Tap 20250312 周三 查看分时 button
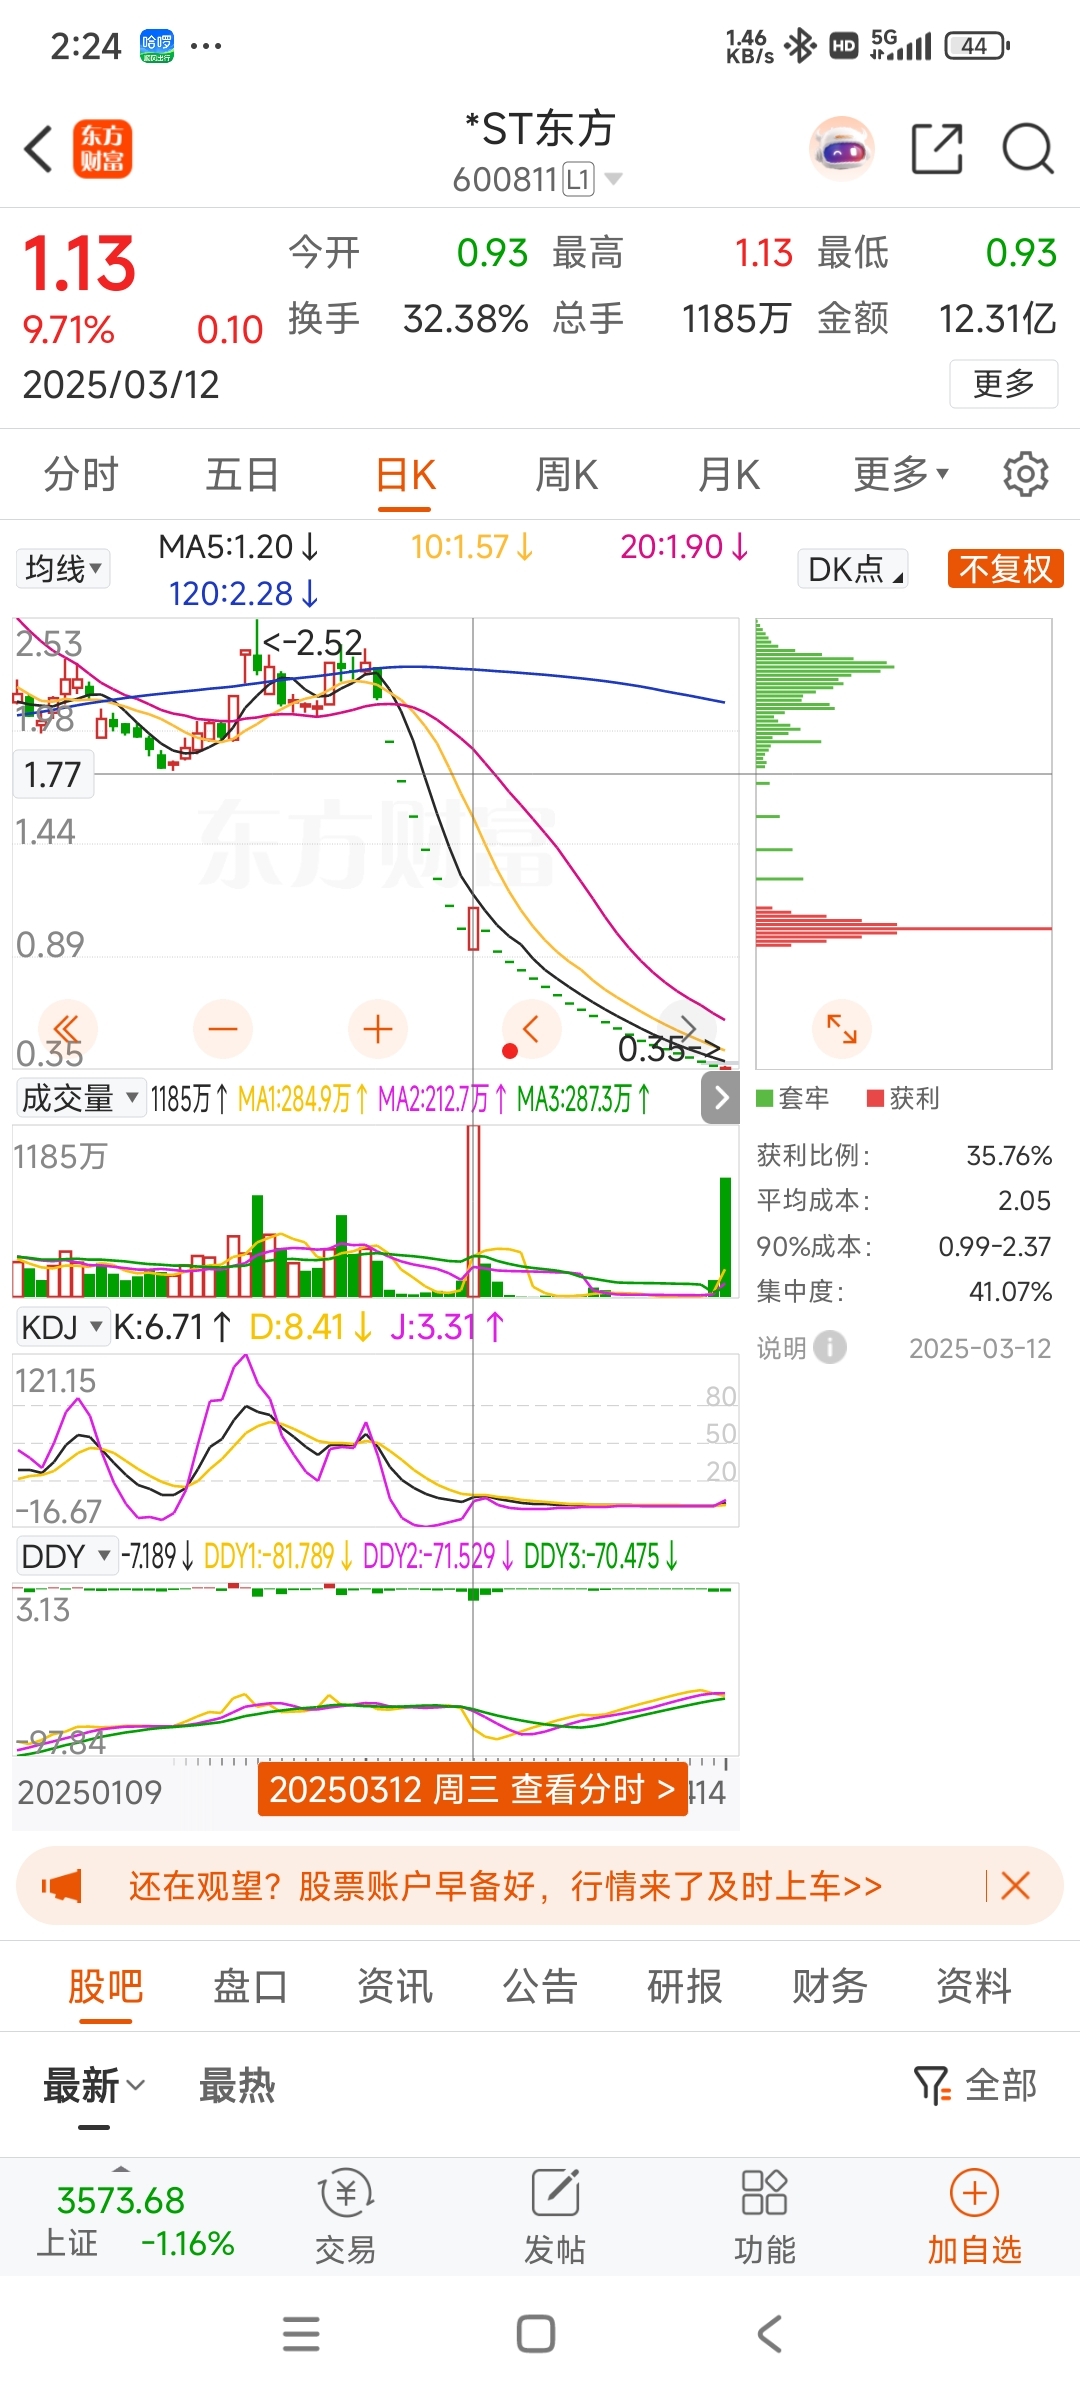The image size is (1080, 2400). (x=473, y=1789)
